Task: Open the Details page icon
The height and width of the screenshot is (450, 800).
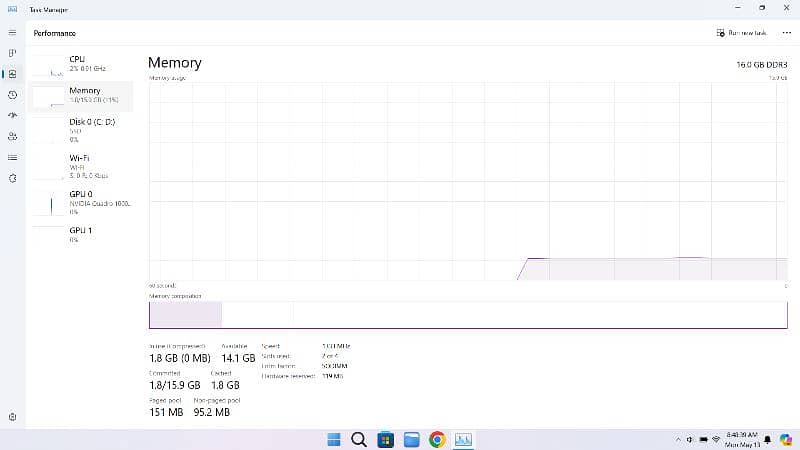Action: [12, 157]
